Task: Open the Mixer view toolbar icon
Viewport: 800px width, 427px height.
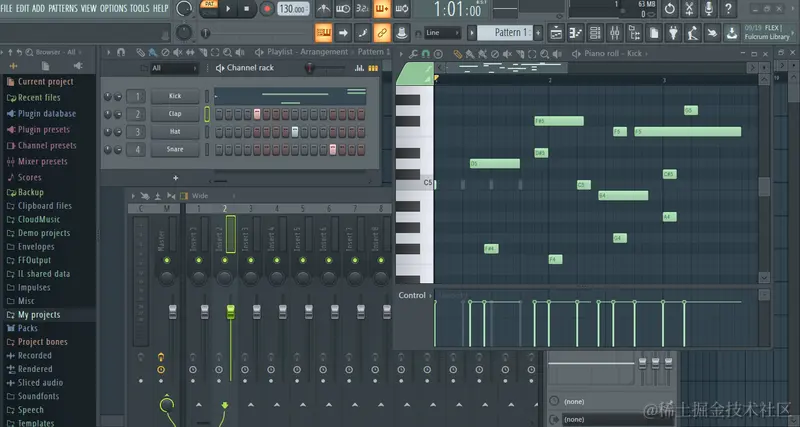Action: coord(615,33)
